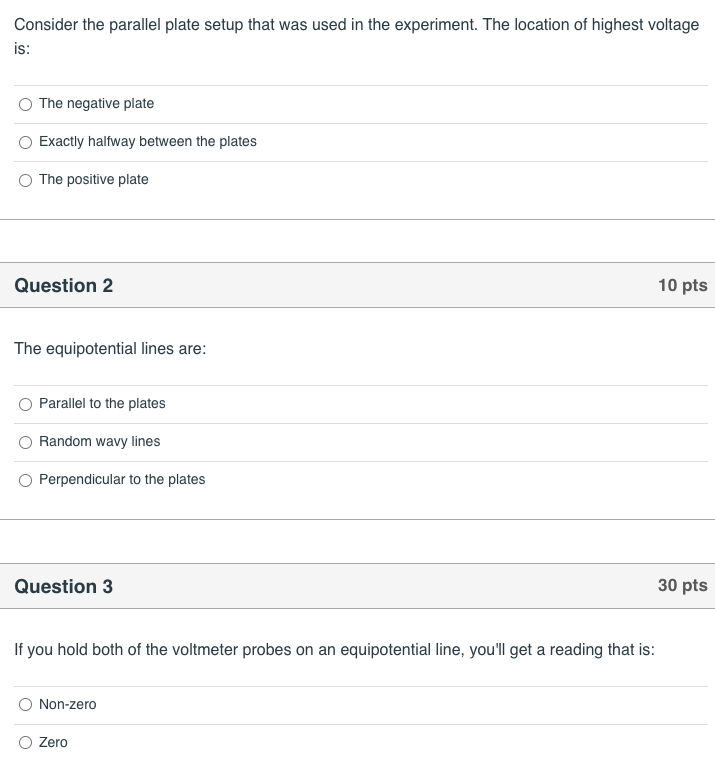
Task: Select radio button for 'Parallel to the plates'
Action: pos(26,404)
